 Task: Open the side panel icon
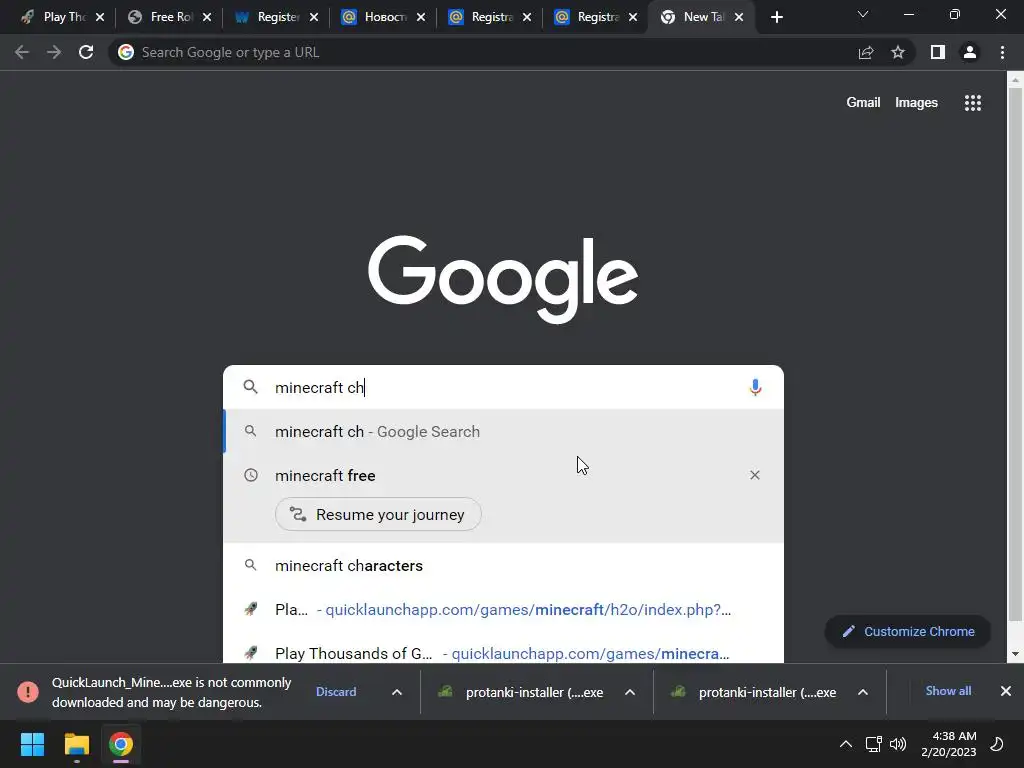[938, 52]
